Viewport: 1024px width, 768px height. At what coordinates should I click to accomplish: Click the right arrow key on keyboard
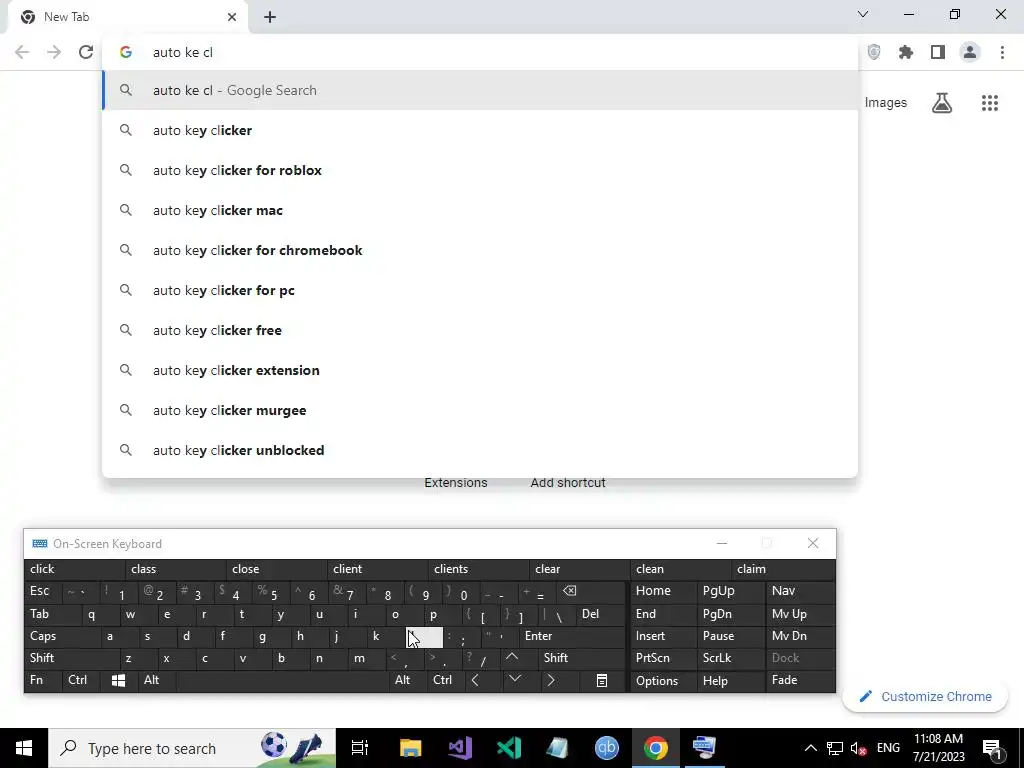[551, 680]
